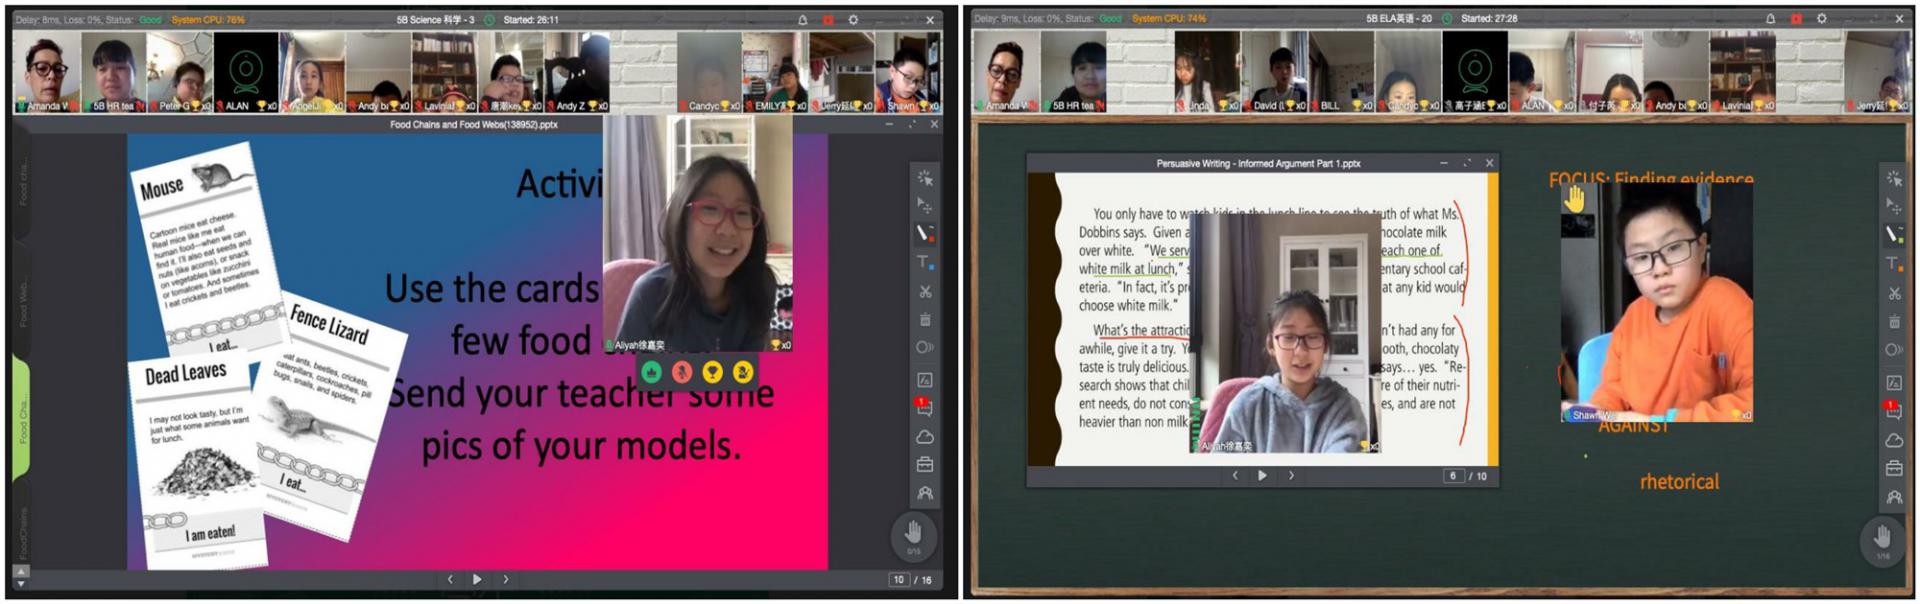Open cloud files in ELA window
Image resolution: width=1920 pixels, height=604 pixels.
tap(1894, 440)
